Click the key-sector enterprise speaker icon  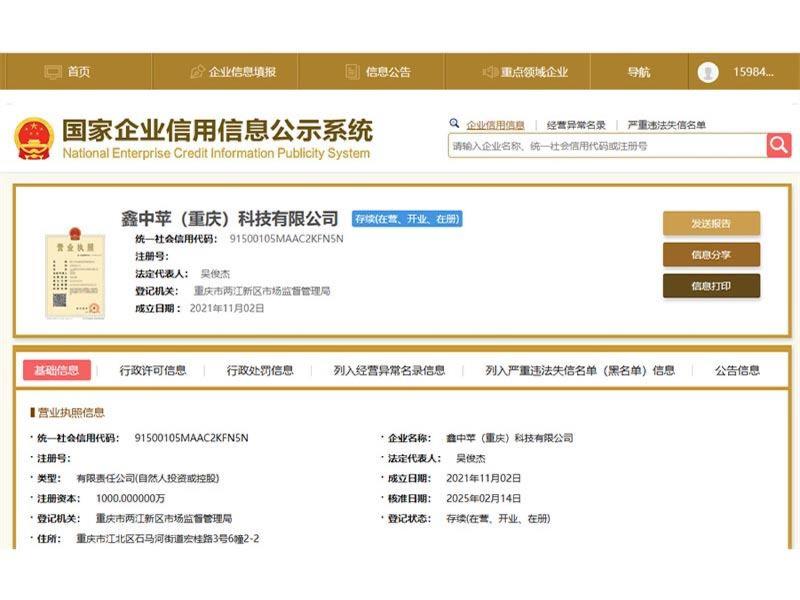[x=490, y=72]
